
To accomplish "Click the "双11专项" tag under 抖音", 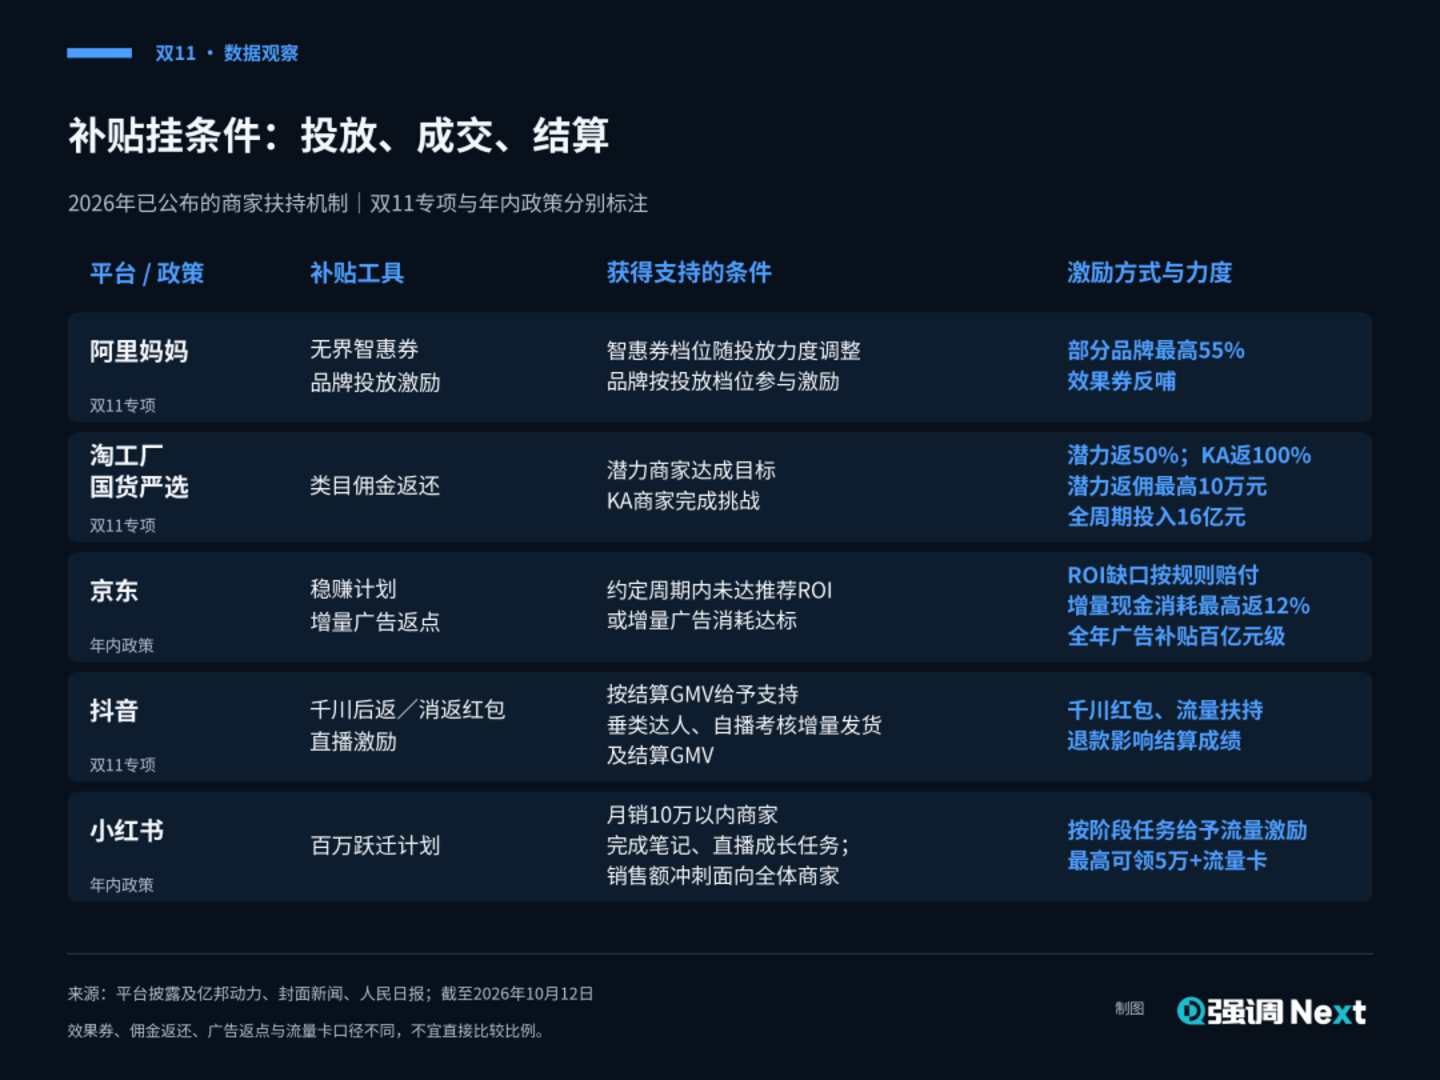I will click(123, 764).
